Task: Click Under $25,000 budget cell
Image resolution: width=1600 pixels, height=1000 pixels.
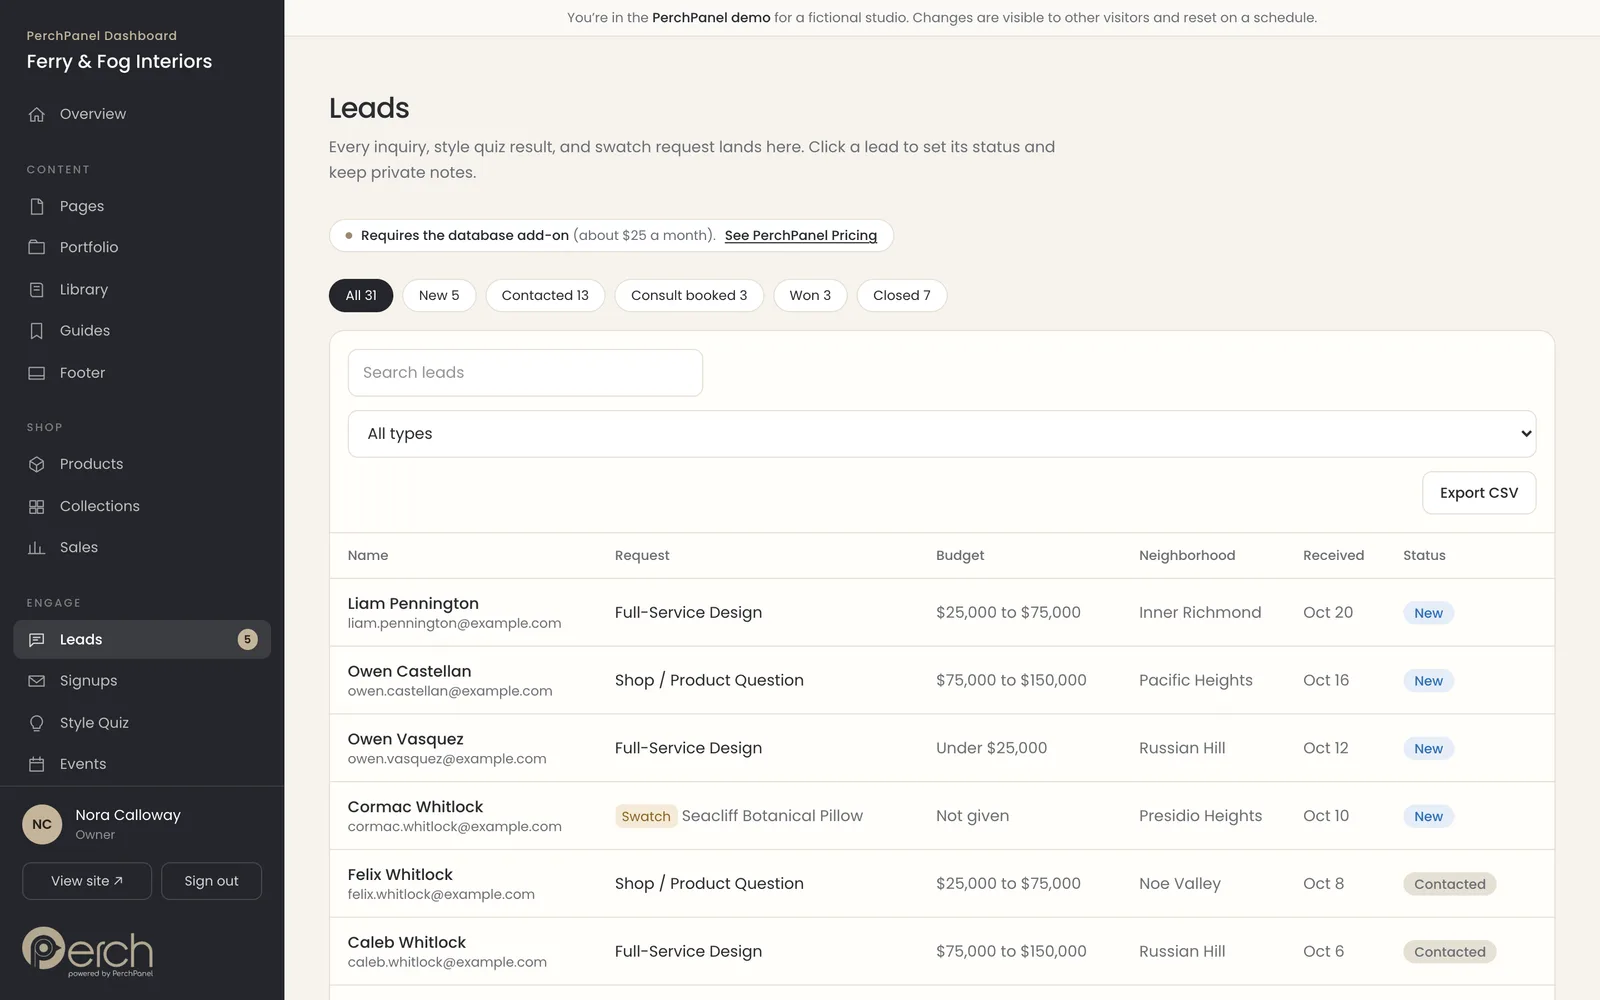Action: coord(992,748)
